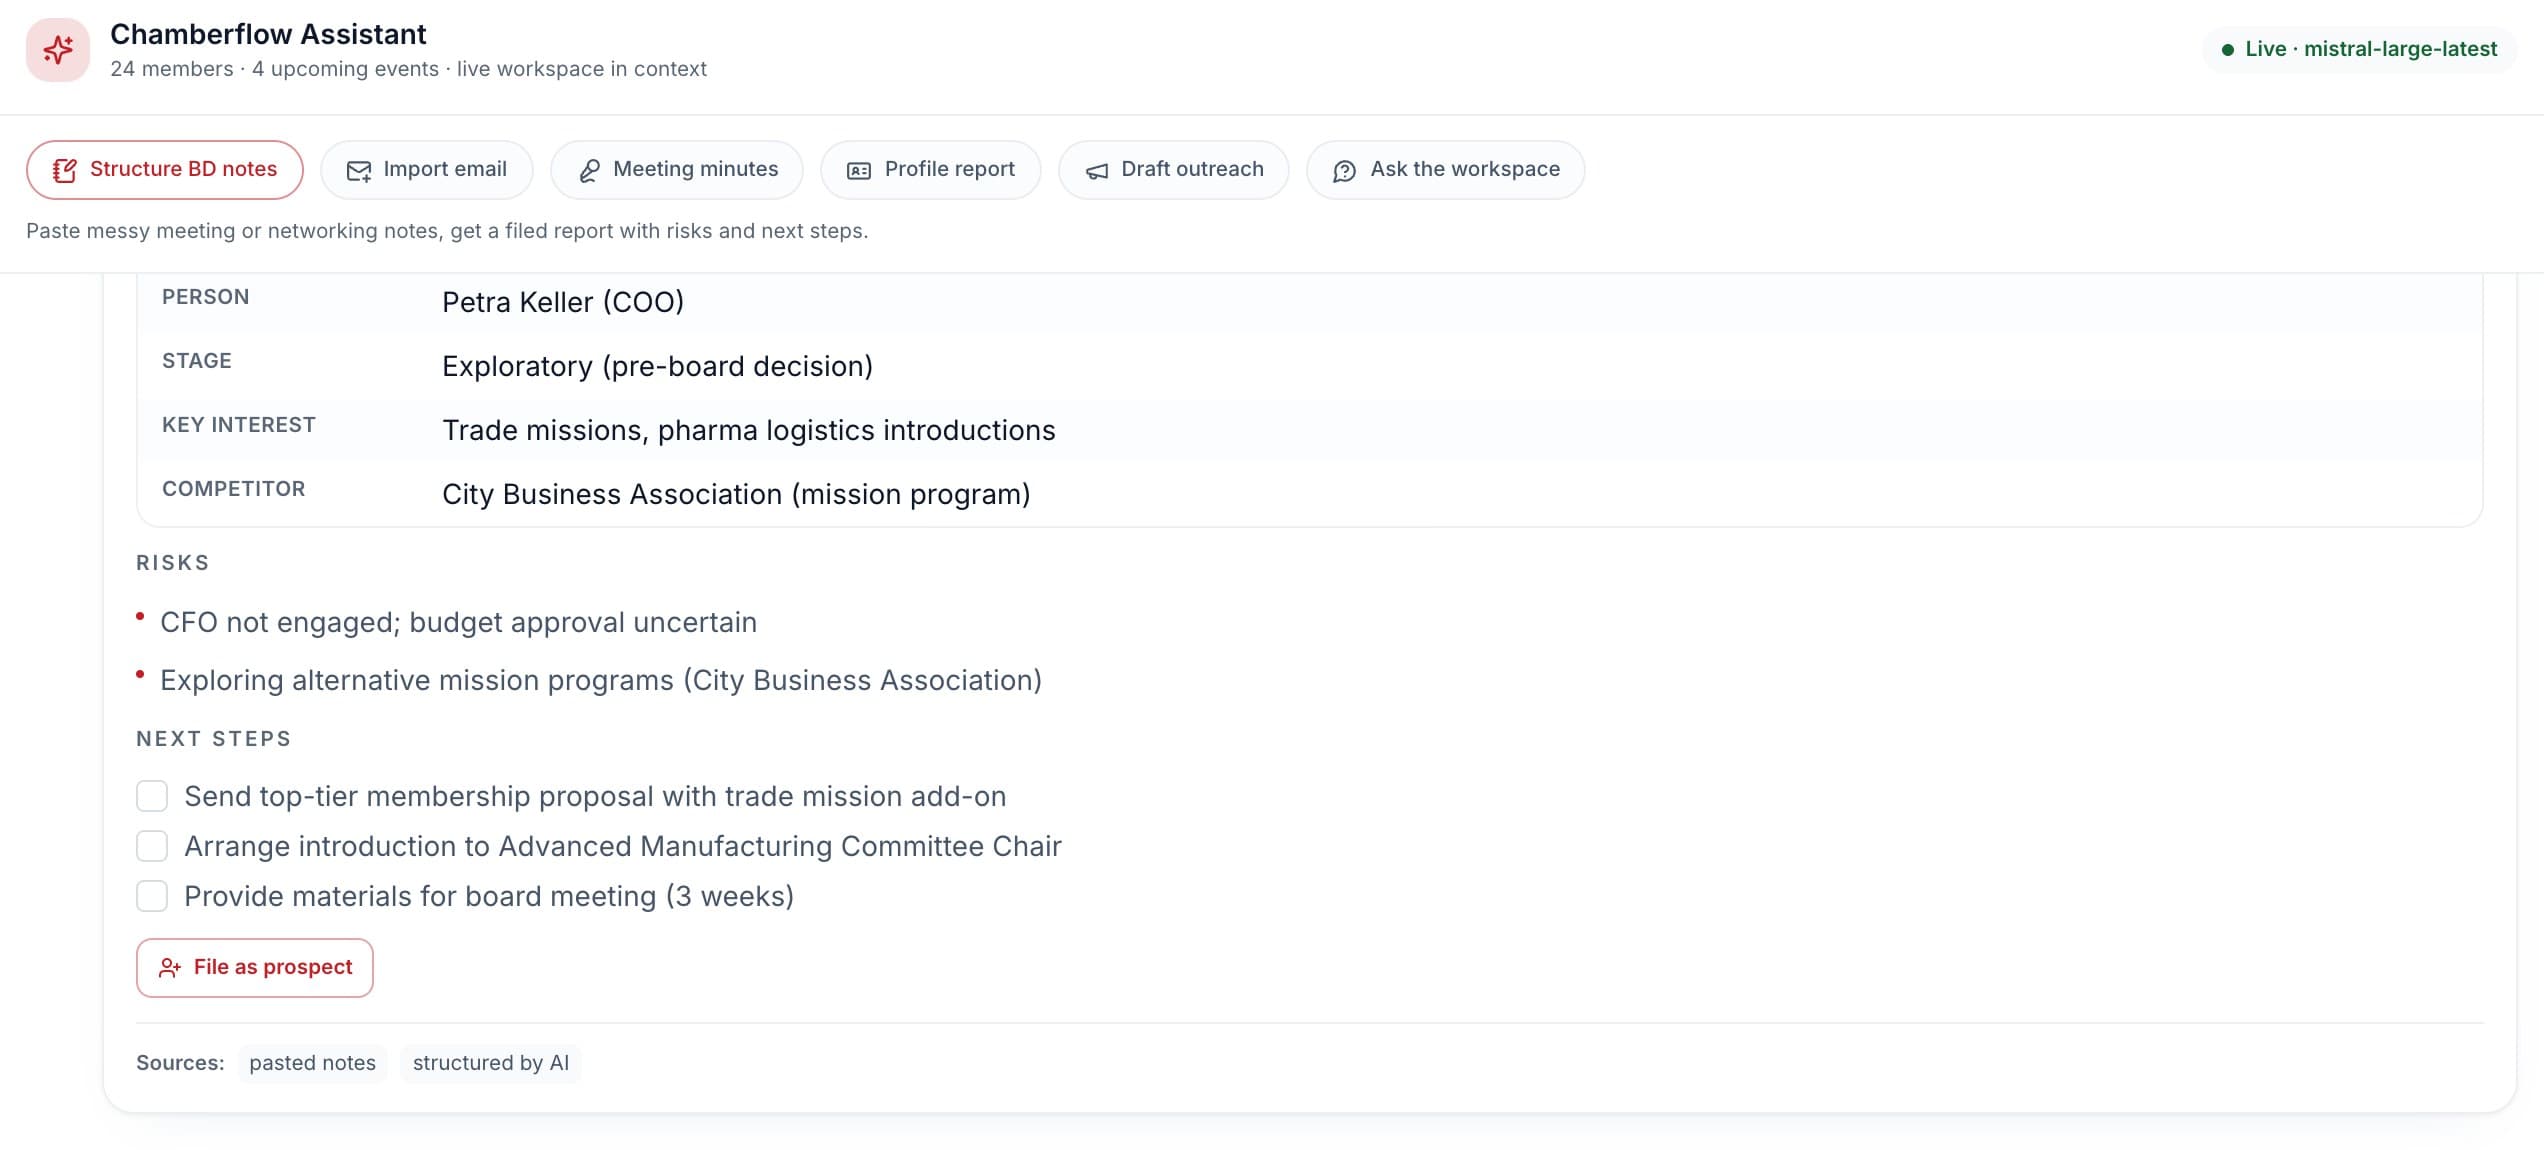
Task: Click risk 'CFO not engaged; budget approval uncertain'
Action: [x=458, y=622]
